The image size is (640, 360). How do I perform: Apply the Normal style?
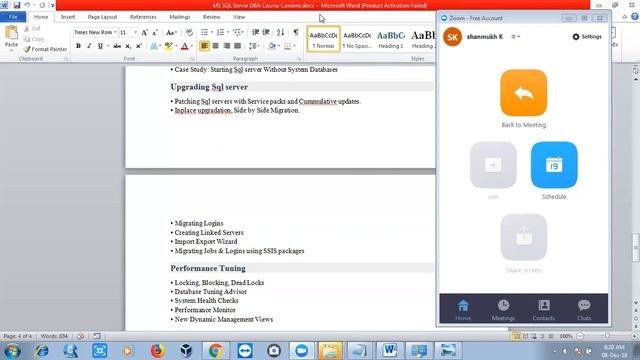(323, 39)
